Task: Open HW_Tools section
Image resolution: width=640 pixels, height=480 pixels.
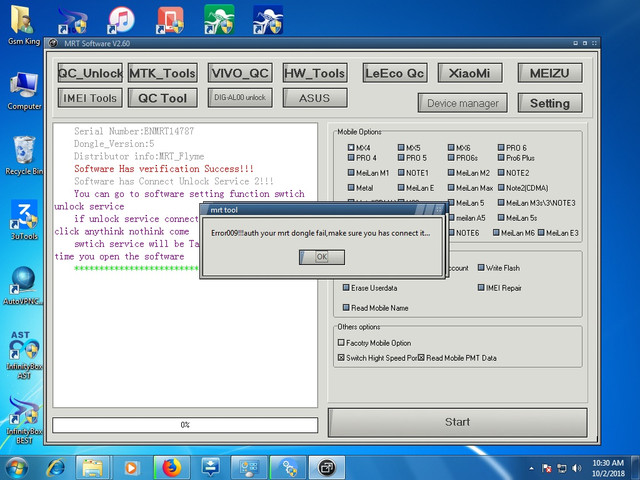Action: [x=315, y=73]
